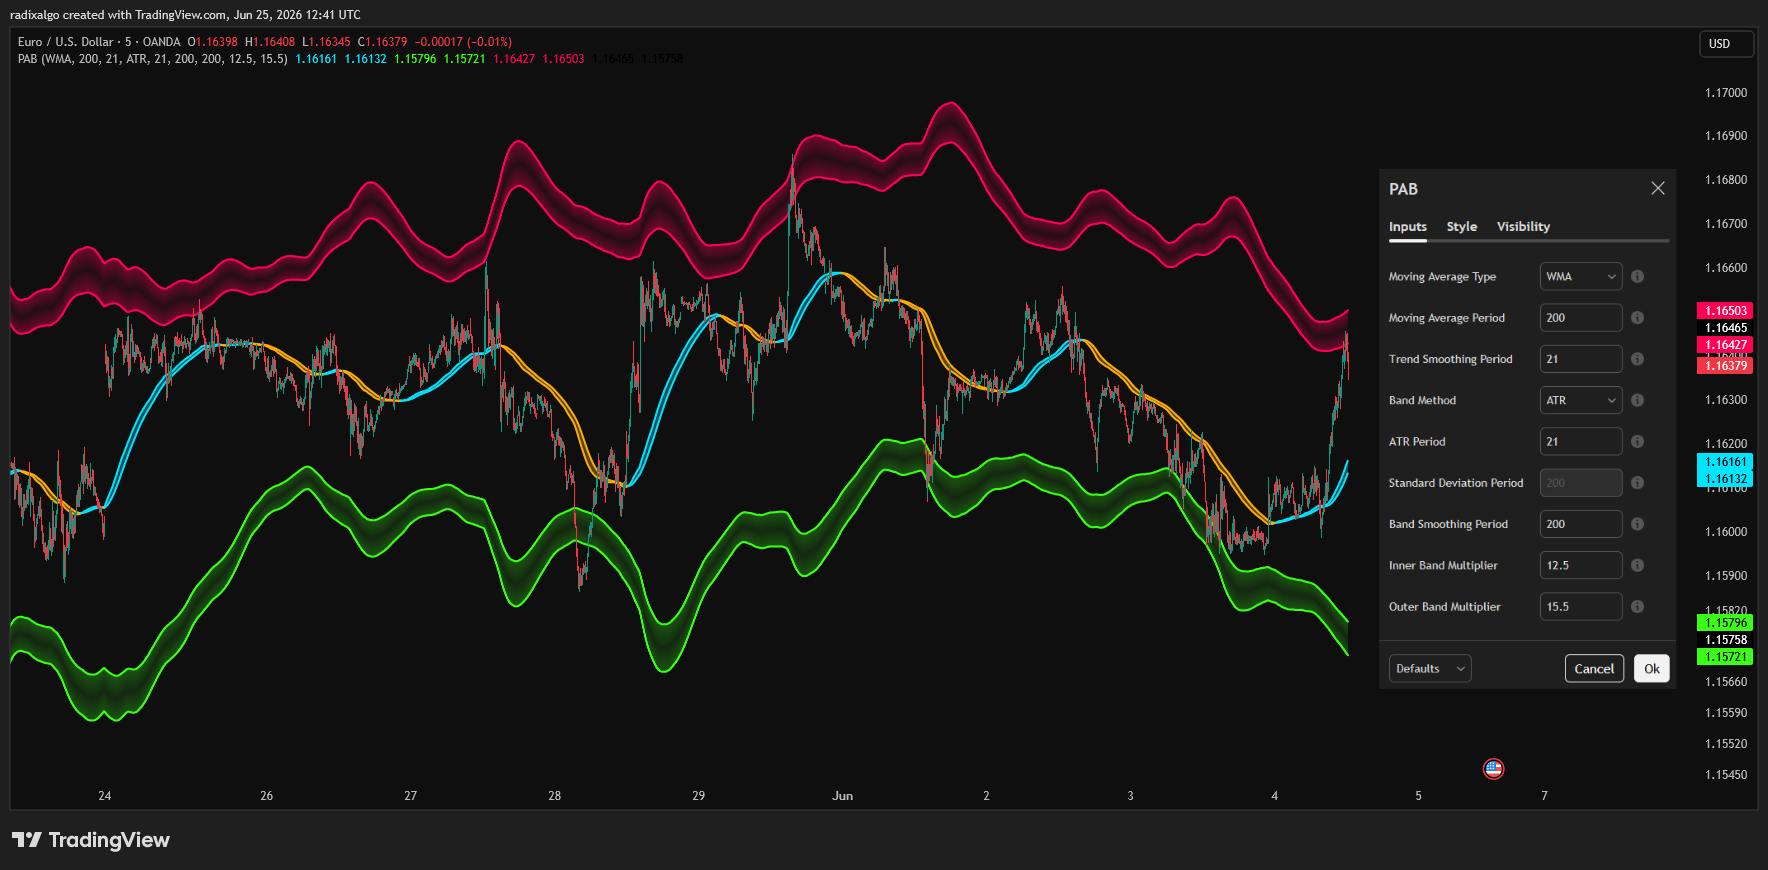Switch to the Style tab

point(1461,227)
